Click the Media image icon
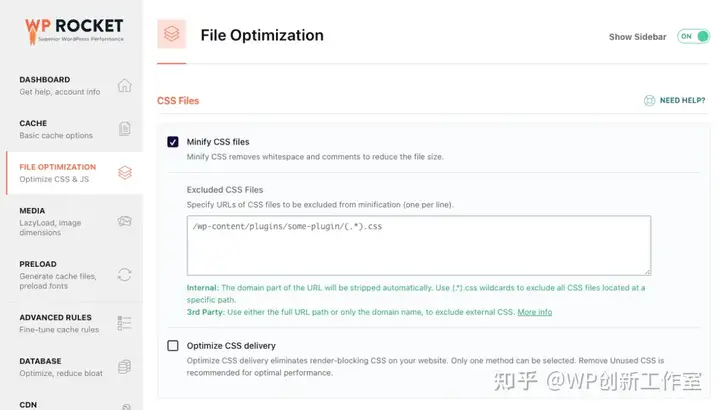720x410 pixels. click(124, 221)
